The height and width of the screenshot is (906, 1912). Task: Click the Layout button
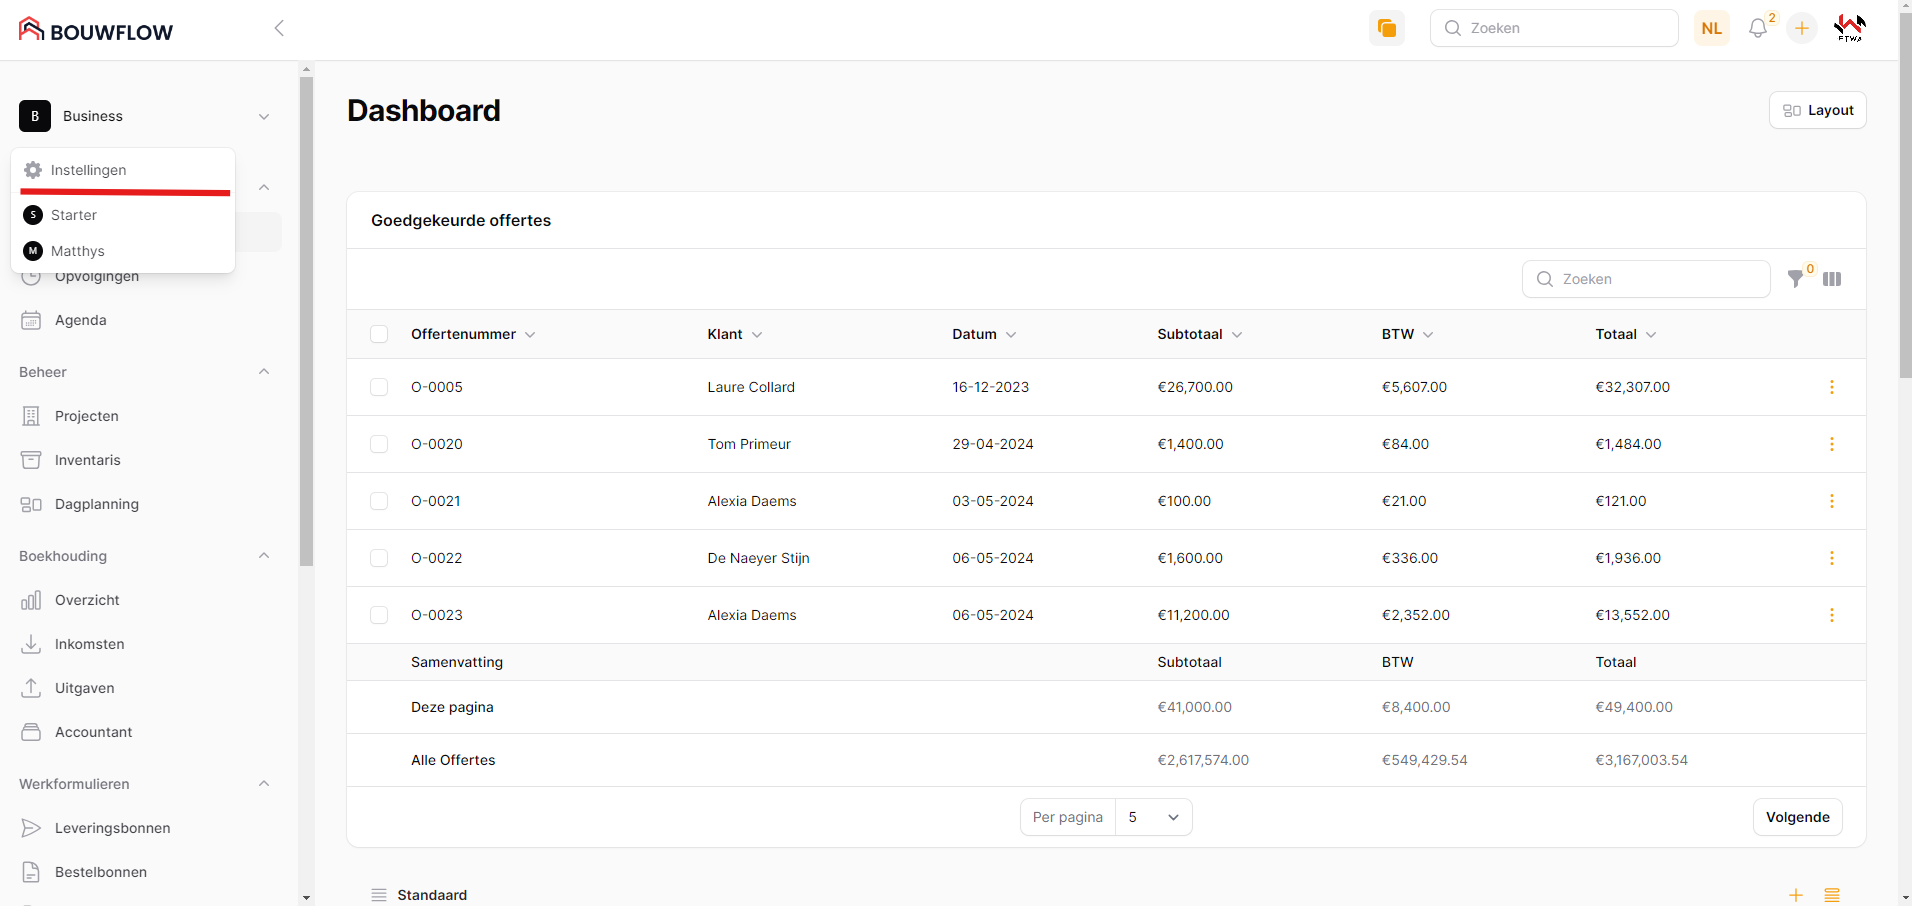(x=1817, y=110)
